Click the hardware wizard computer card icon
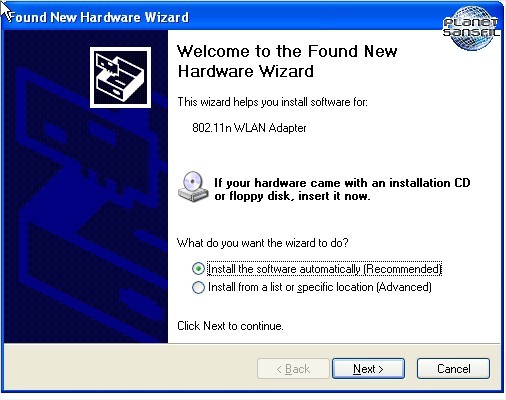Image resolution: width=506 pixels, height=400 pixels. click(120, 77)
